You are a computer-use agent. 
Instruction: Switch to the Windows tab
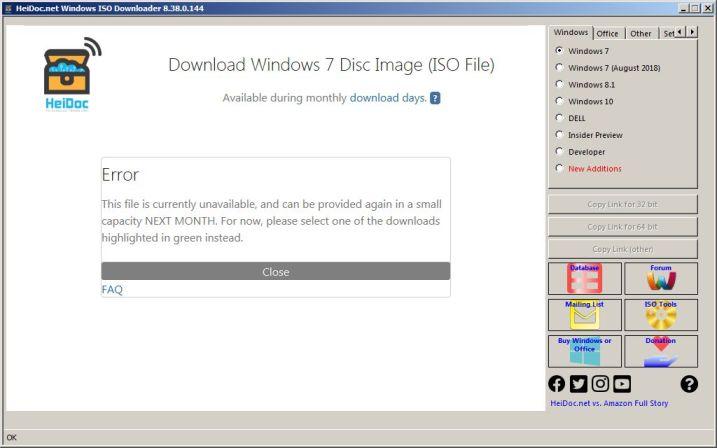point(571,32)
